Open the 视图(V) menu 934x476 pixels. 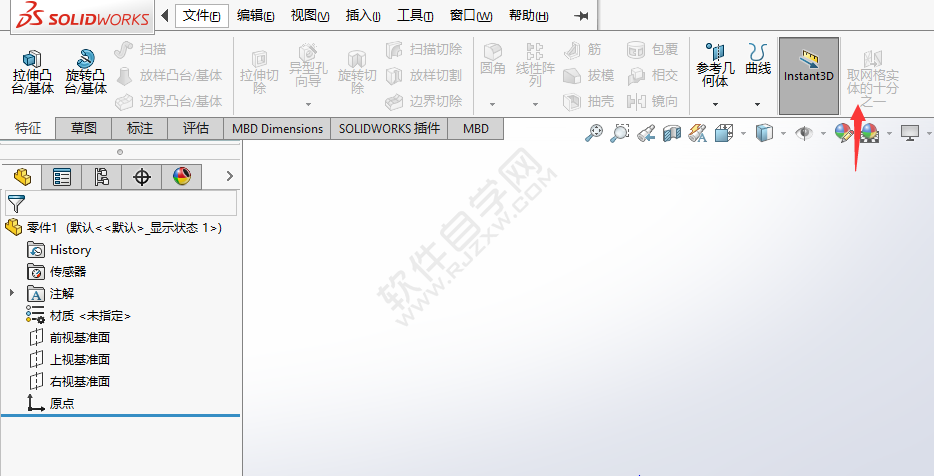[x=310, y=15]
